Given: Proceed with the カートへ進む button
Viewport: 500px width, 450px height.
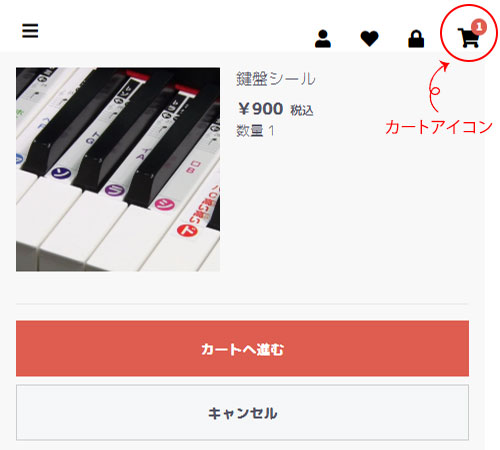Looking at the screenshot, I should tap(242, 349).
